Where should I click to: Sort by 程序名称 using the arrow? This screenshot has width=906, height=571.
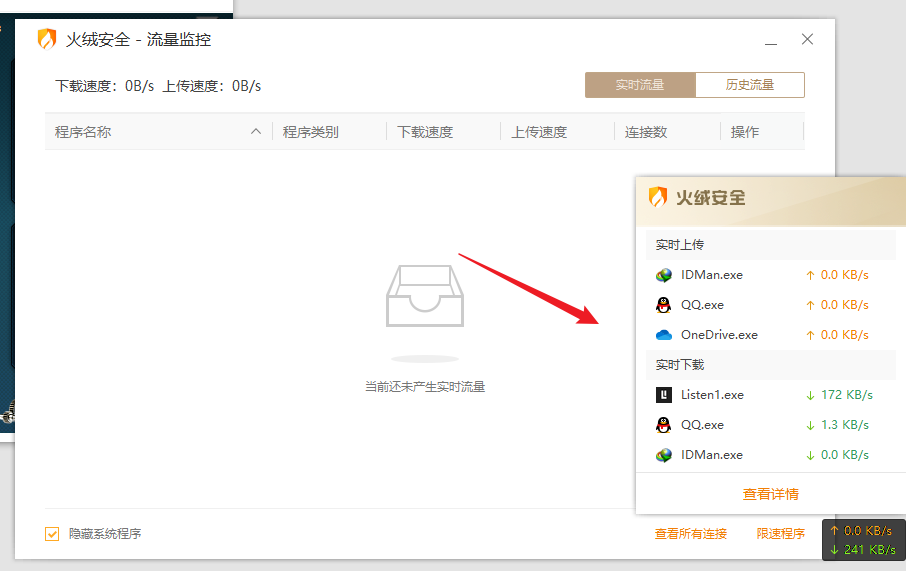pyautogui.click(x=256, y=132)
